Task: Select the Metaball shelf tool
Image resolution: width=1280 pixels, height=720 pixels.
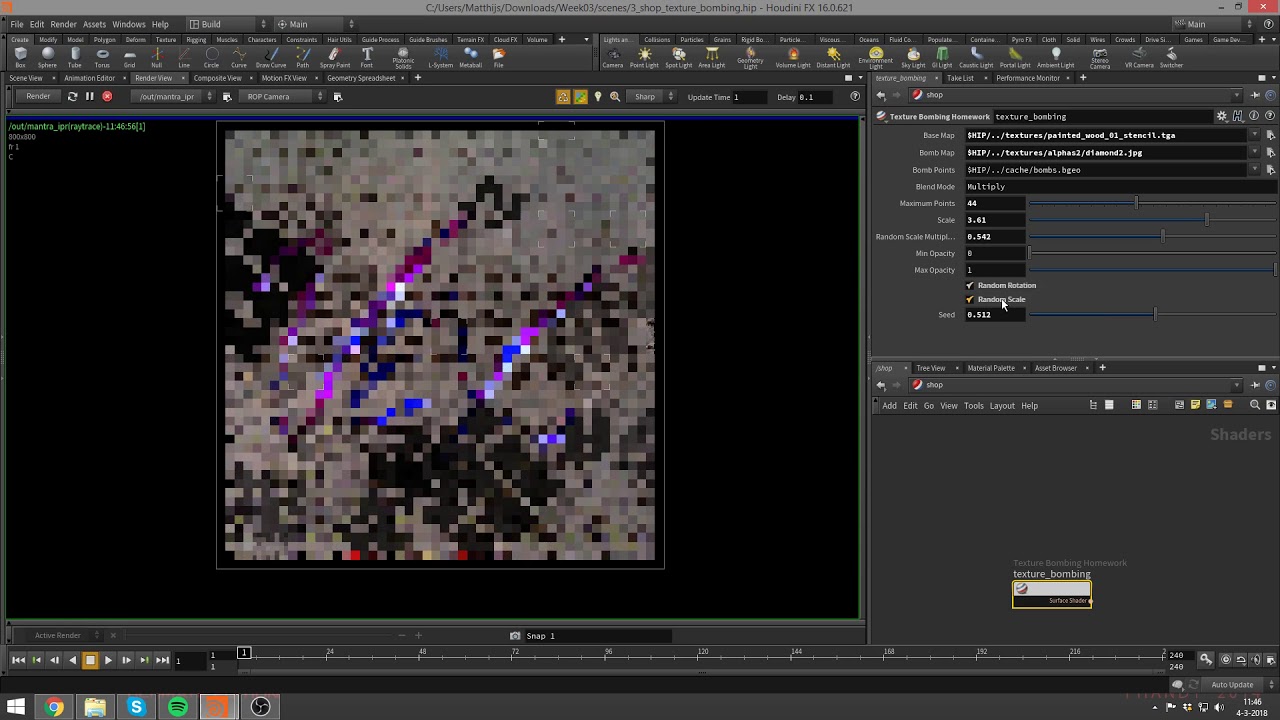Action: pyautogui.click(x=470, y=58)
